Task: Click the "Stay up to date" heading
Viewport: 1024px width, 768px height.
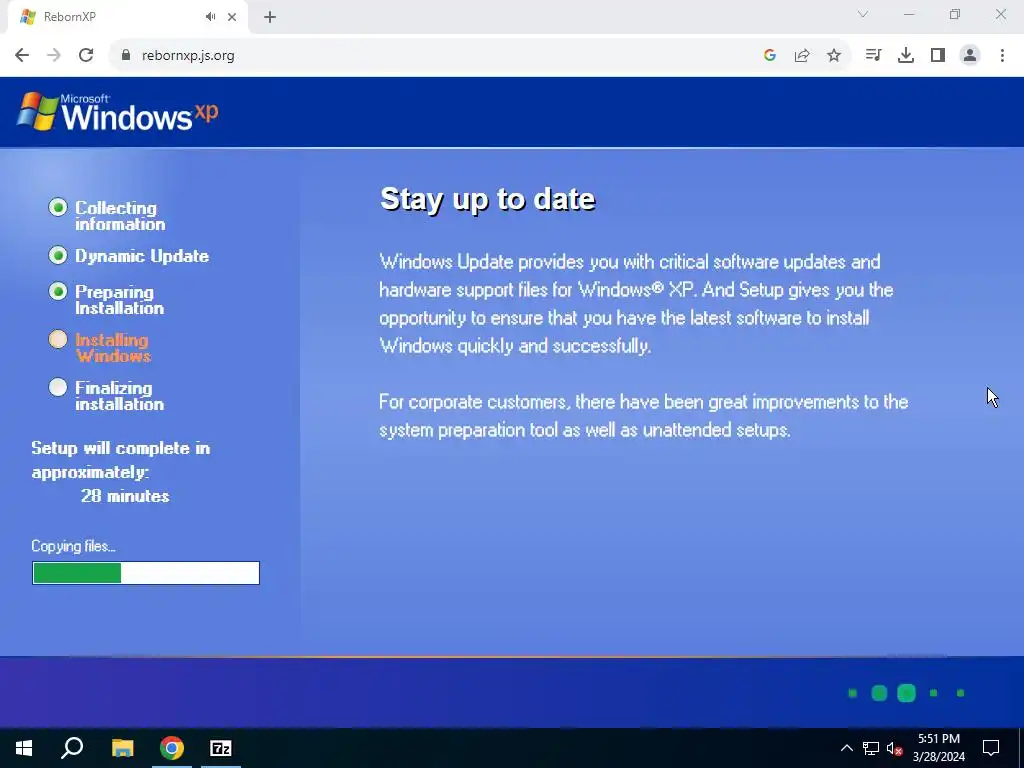Action: [487, 199]
